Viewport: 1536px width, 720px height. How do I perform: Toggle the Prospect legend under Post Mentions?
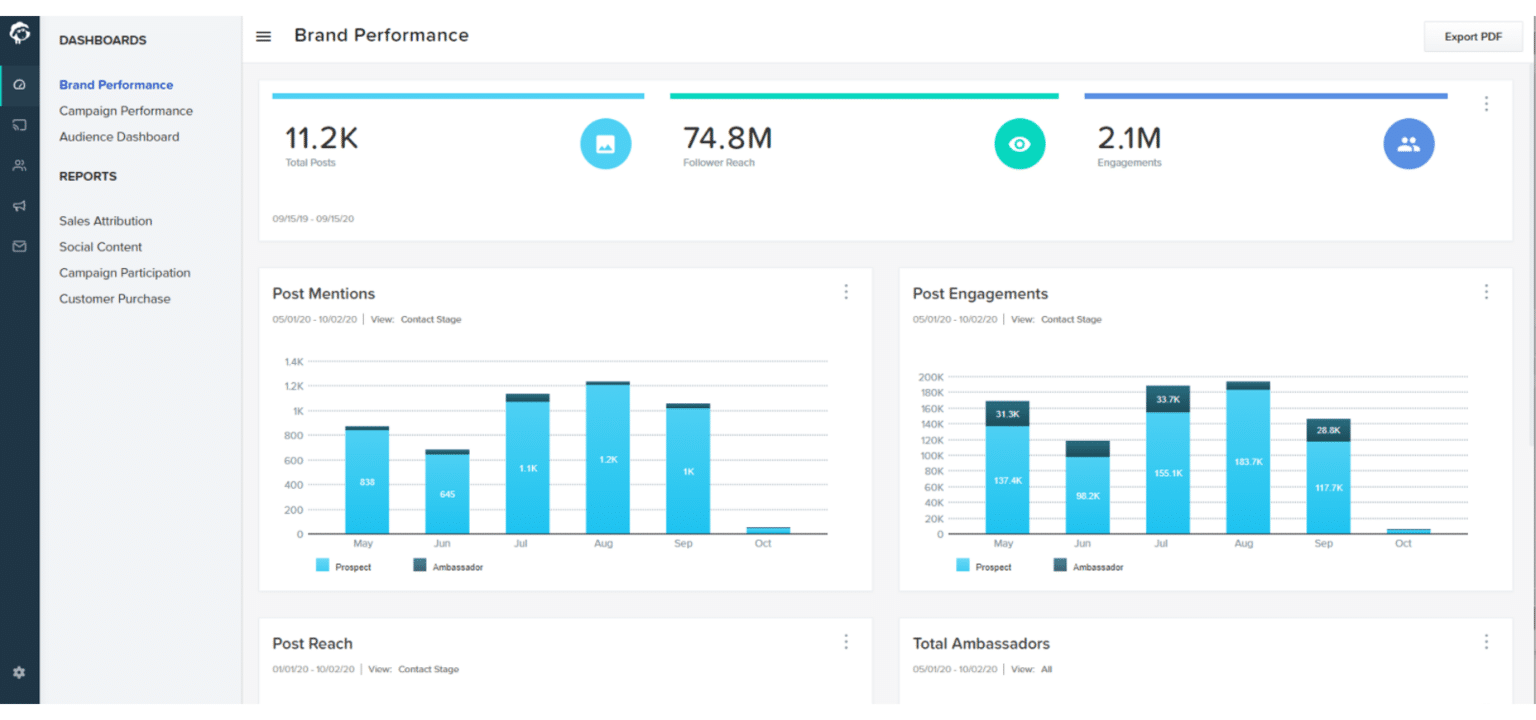(x=345, y=565)
